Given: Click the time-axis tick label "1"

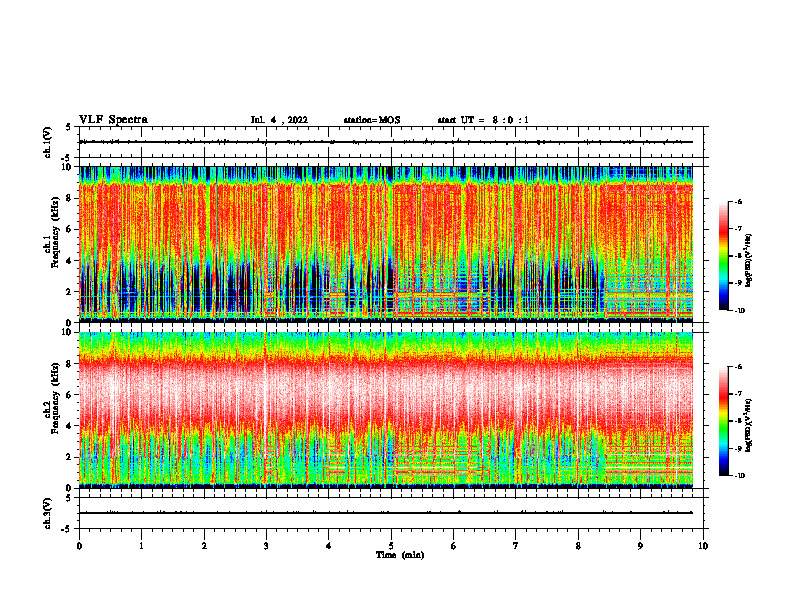Looking at the screenshot, I should [x=141, y=546].
